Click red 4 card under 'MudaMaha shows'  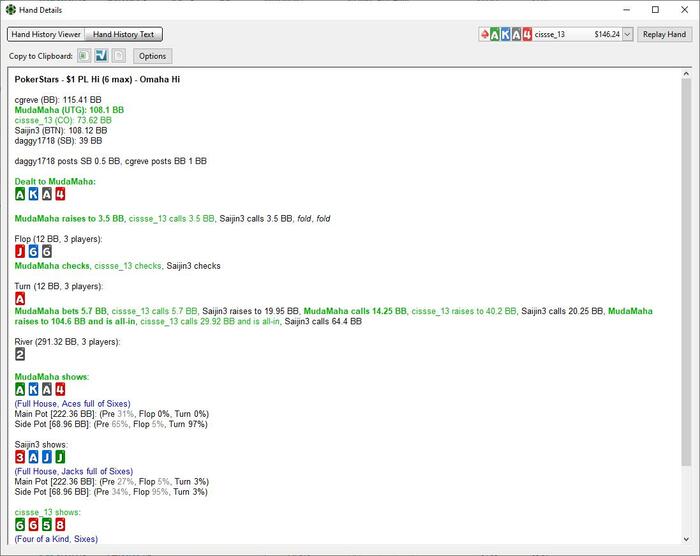coord(60,389)
